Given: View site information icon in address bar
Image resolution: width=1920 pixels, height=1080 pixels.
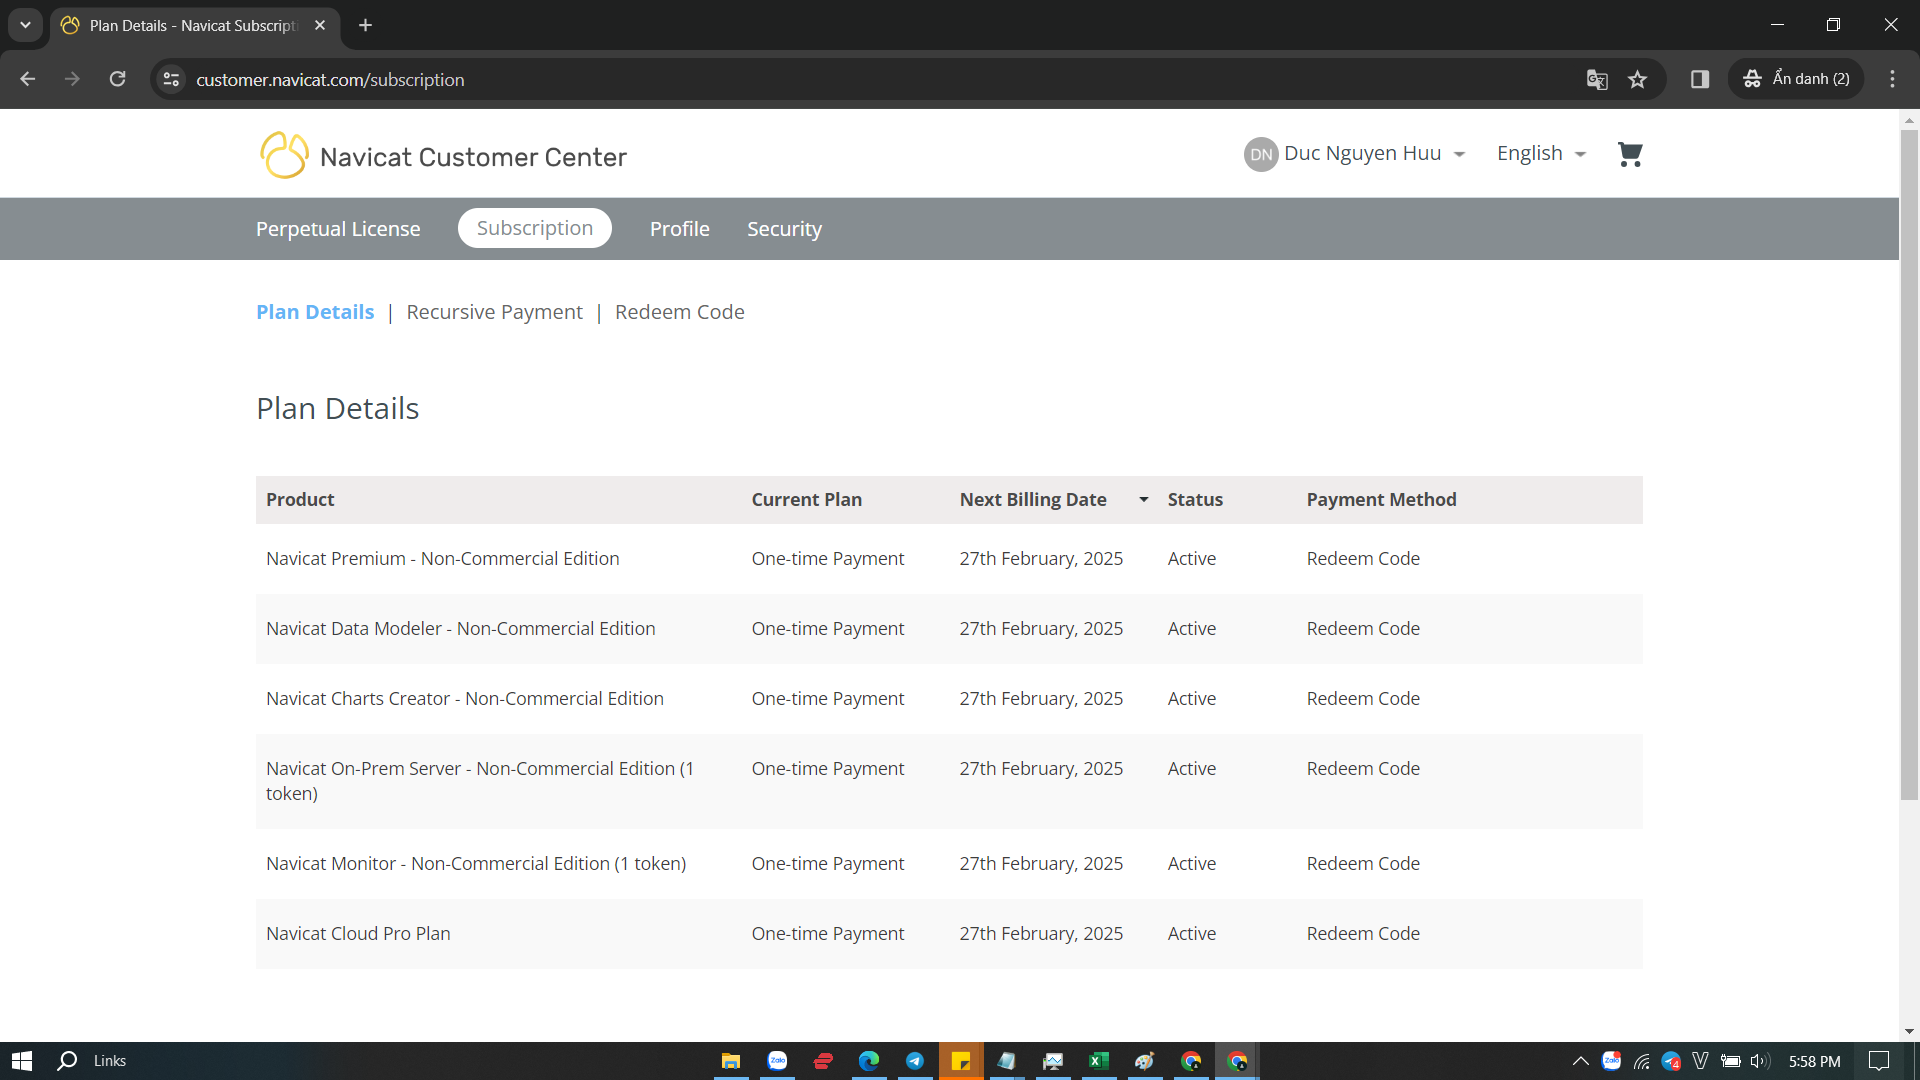Looking at the screenshot, I should (172, 79).
